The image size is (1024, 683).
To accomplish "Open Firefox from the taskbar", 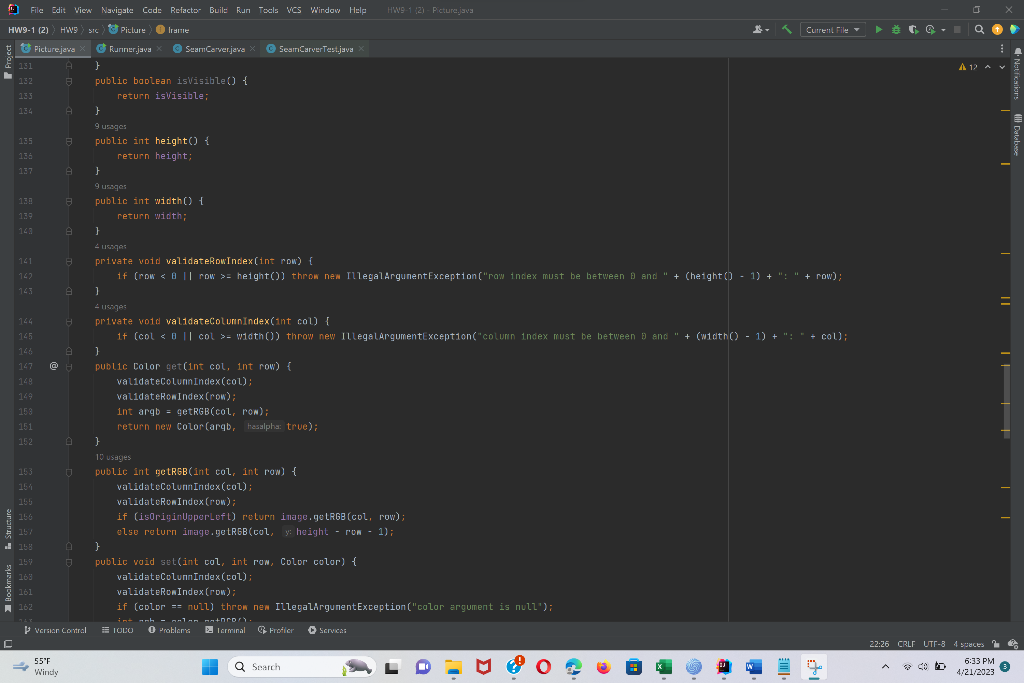I will click(x=603, y=667).
